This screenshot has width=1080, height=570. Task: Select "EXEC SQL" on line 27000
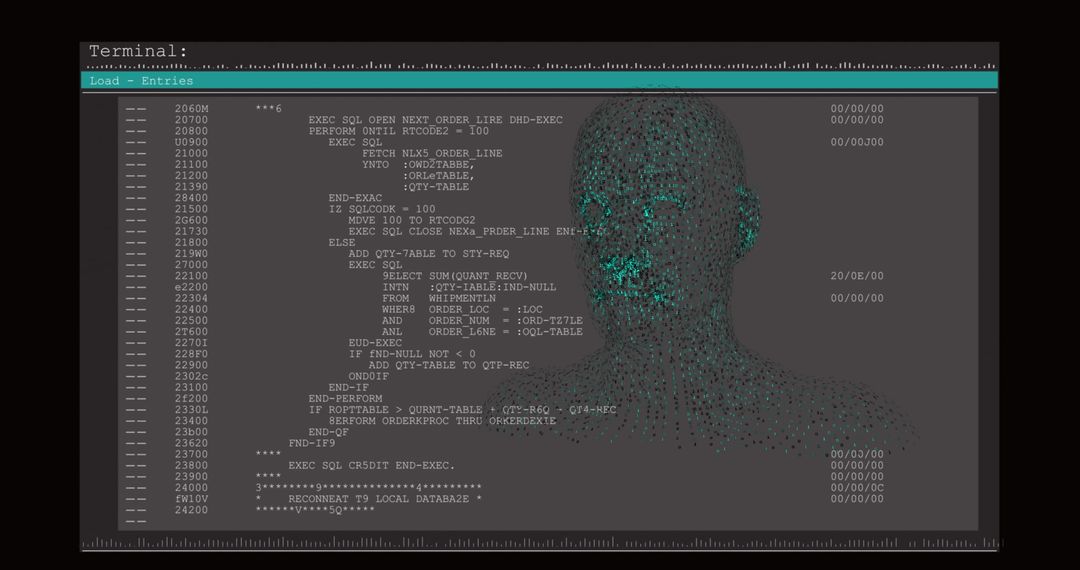(x=375, y=264)
